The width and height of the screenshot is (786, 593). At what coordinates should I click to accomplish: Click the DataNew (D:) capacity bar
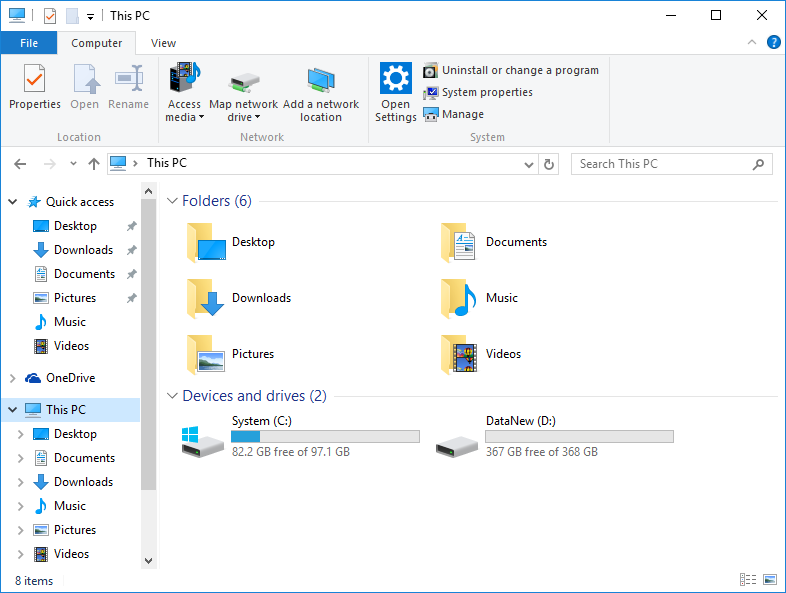[x=579, y=437]
